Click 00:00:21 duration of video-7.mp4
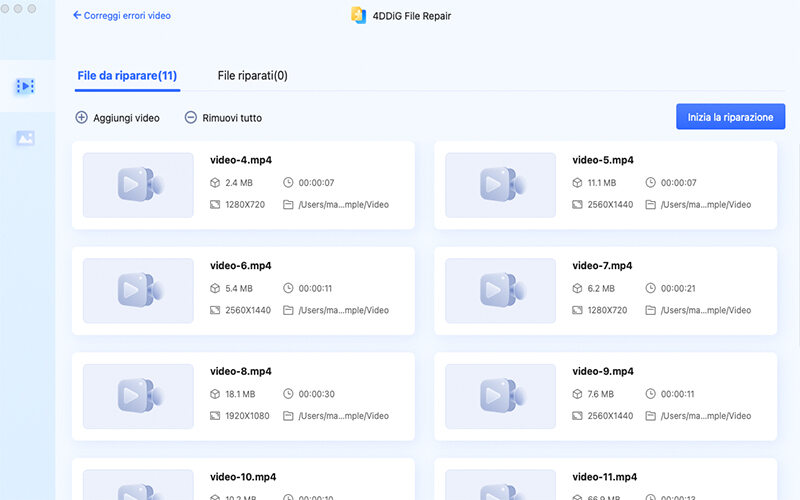This screenshot has width=800, height=500. click(678, 288)
